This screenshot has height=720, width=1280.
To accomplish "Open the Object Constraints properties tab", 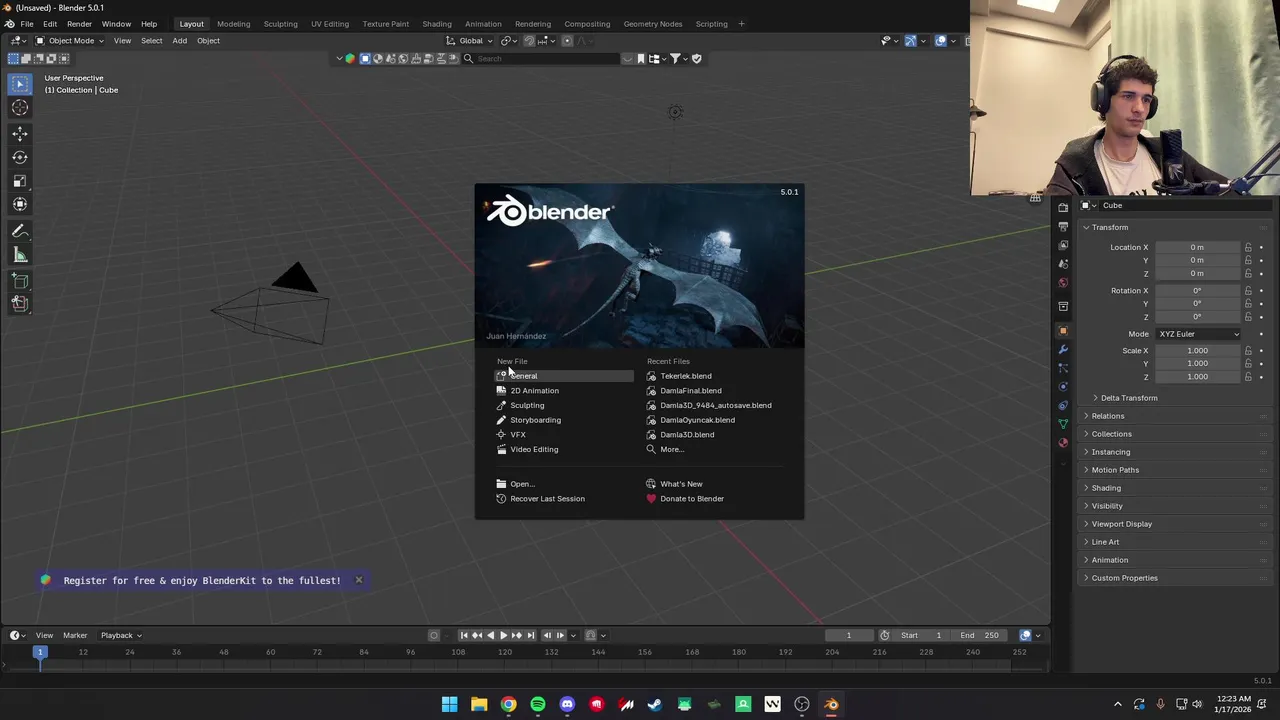I will (1063, 406).
